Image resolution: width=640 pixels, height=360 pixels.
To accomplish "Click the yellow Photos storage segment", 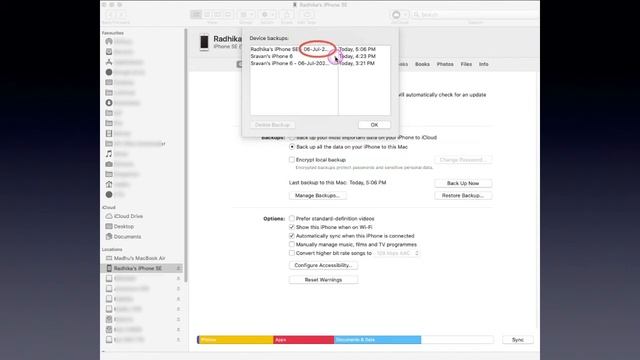I will (236, 340).
